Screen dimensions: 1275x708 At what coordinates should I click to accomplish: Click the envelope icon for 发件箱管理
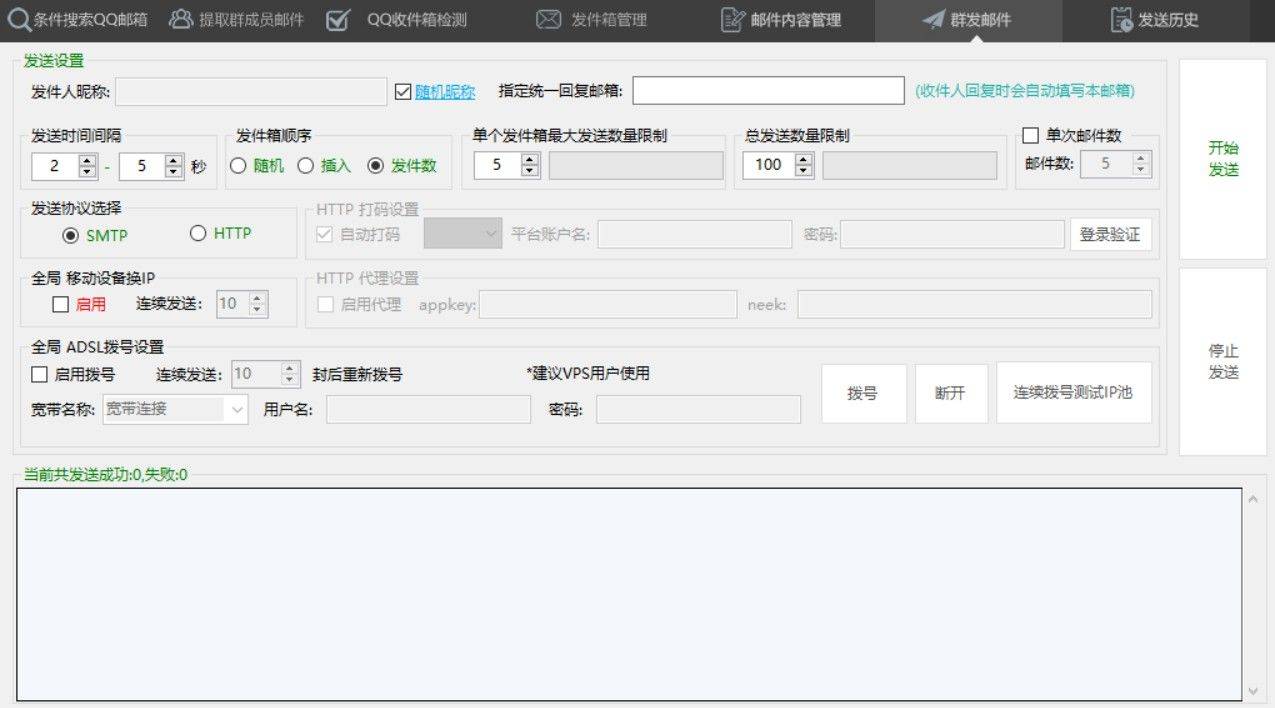[x=547, y=19]
